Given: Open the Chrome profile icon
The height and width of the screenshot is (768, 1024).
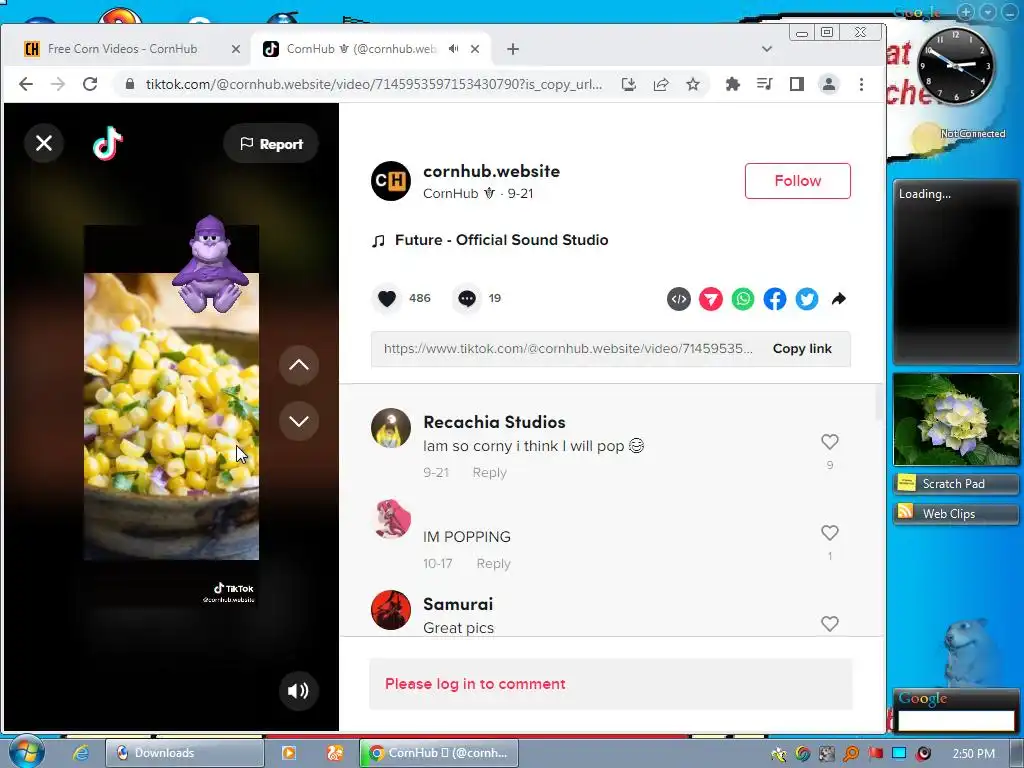Looking at the screenshot, I should [829, 84].
